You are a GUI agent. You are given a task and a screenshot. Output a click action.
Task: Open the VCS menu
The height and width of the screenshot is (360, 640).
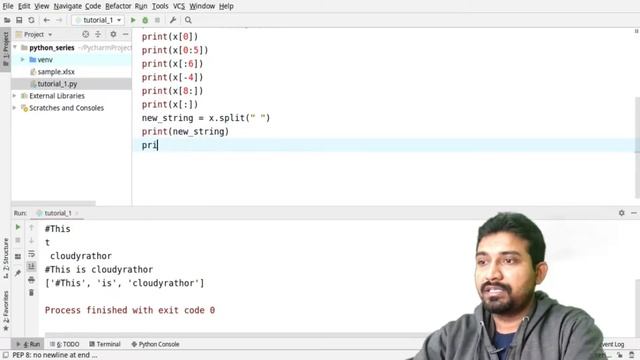(x=179, y=6)
